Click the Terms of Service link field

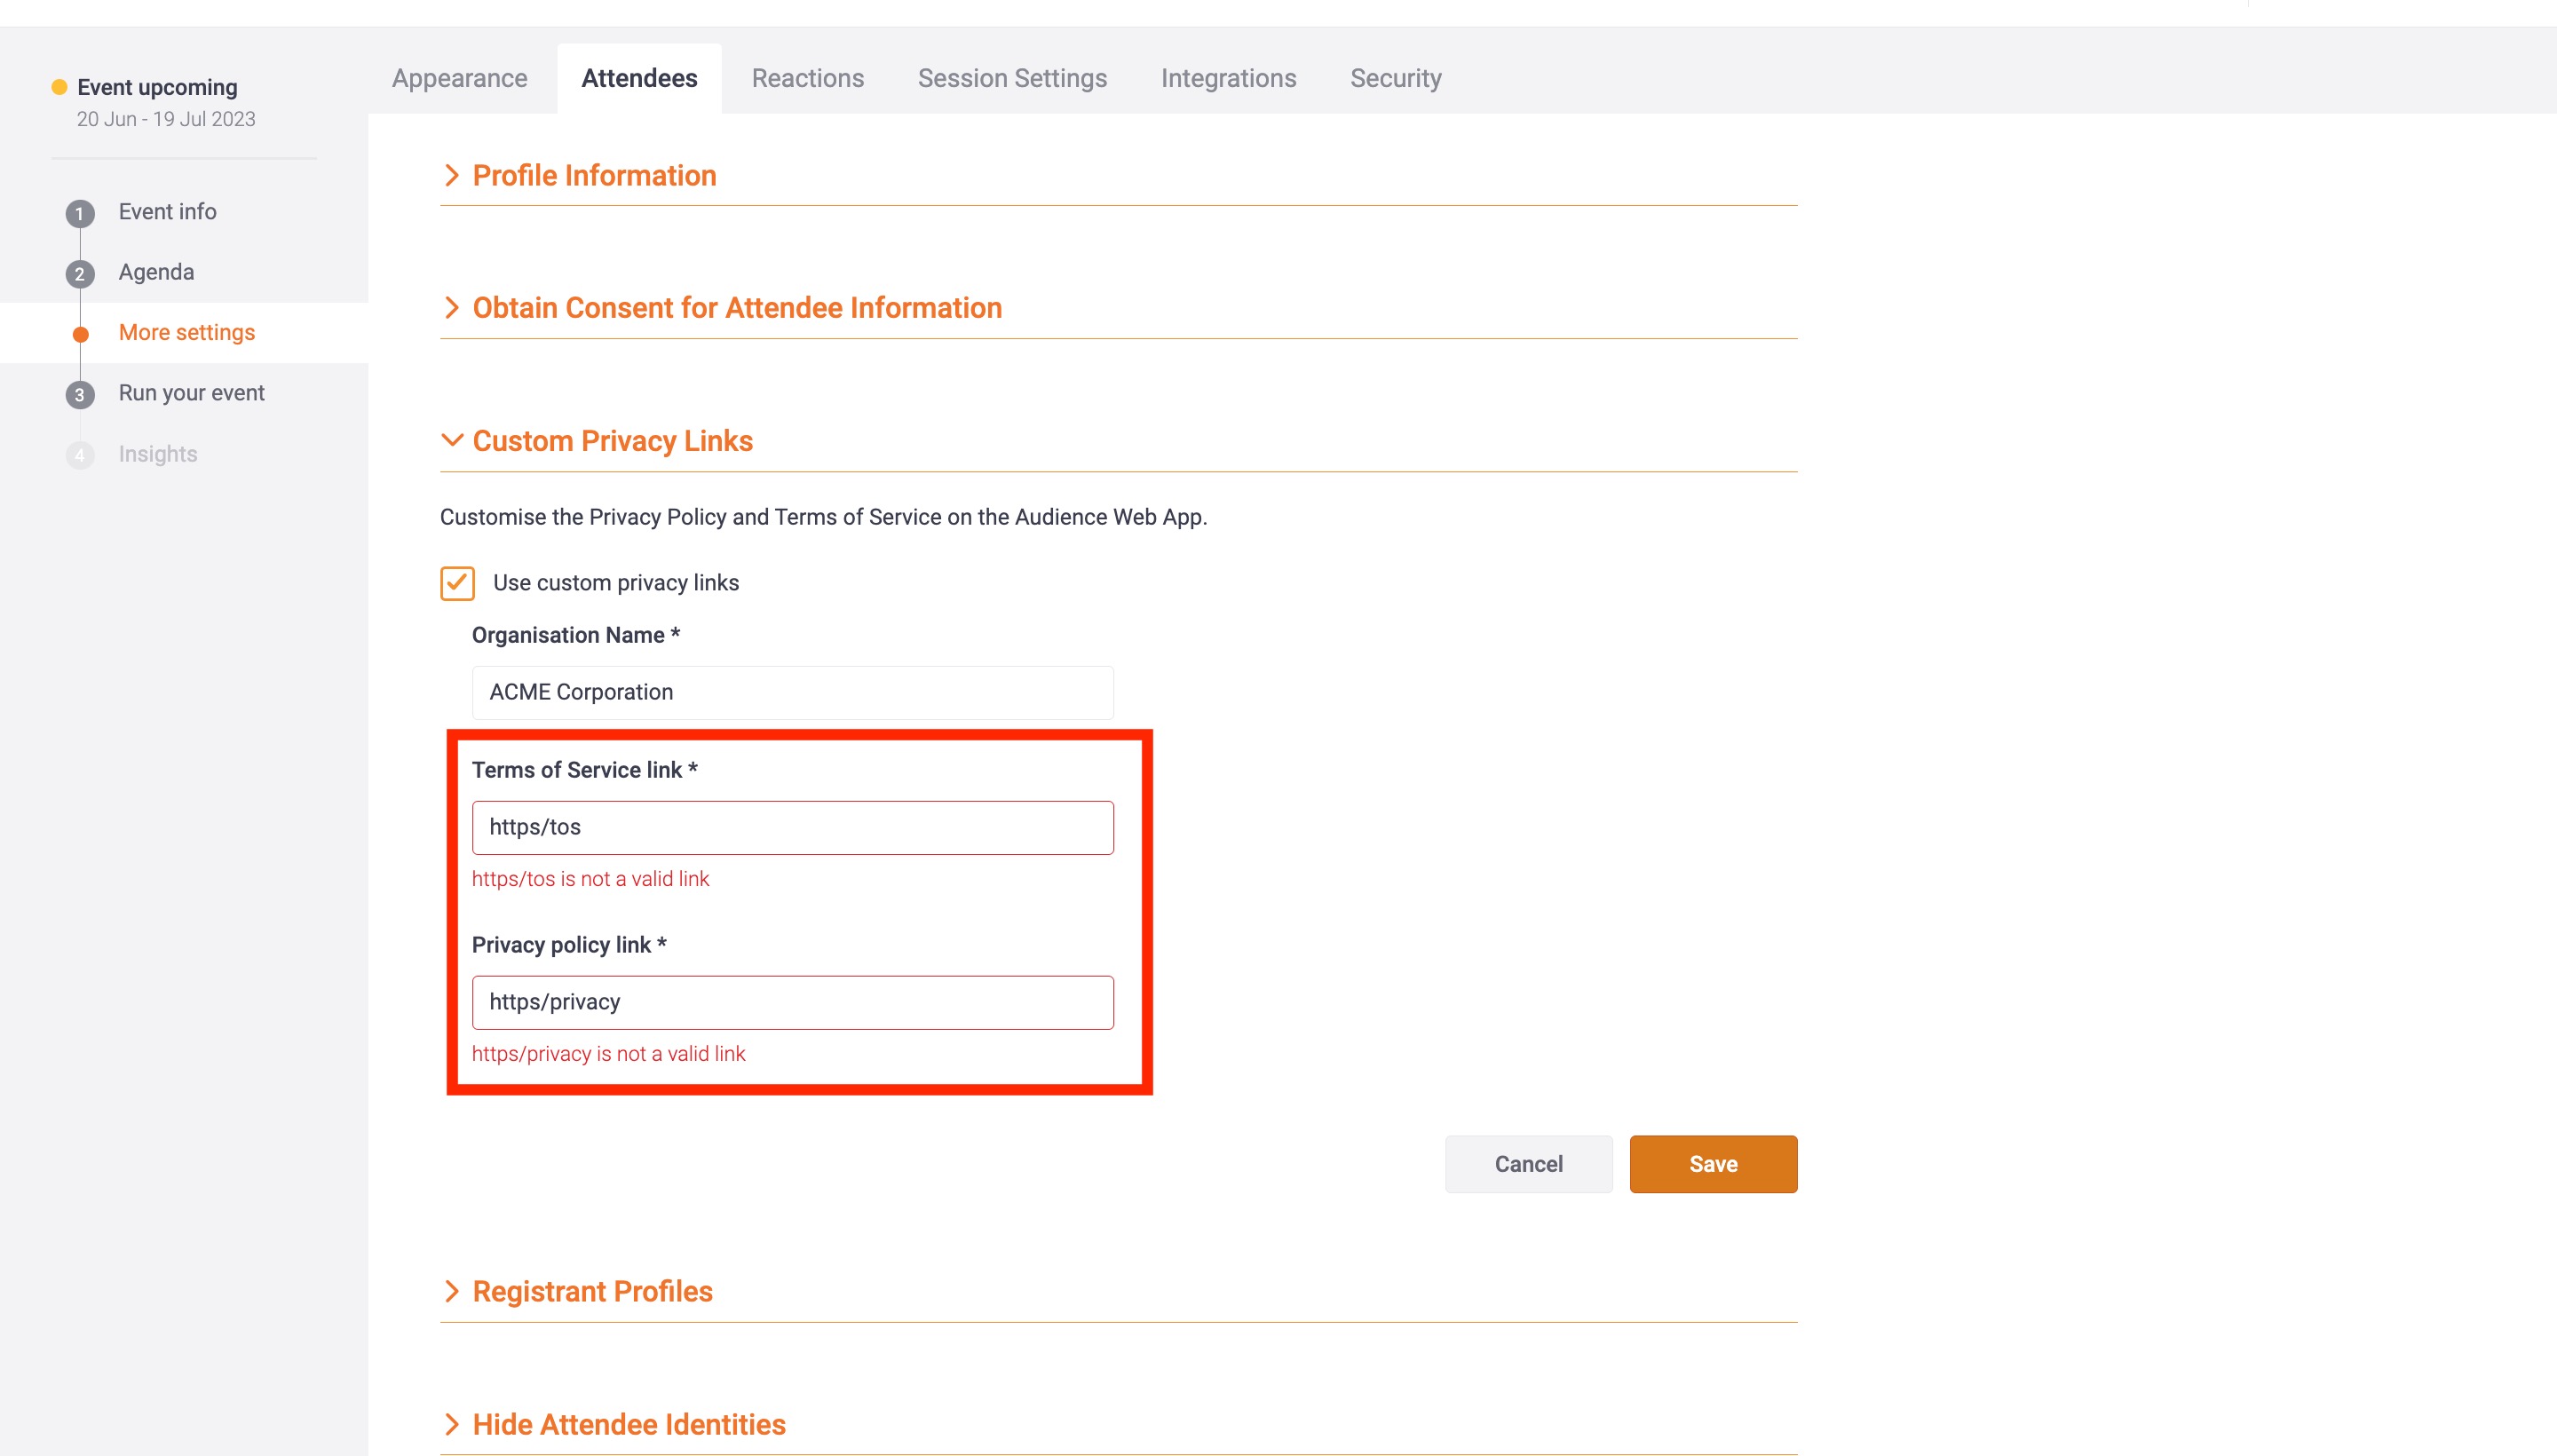[x=791, y=827]
